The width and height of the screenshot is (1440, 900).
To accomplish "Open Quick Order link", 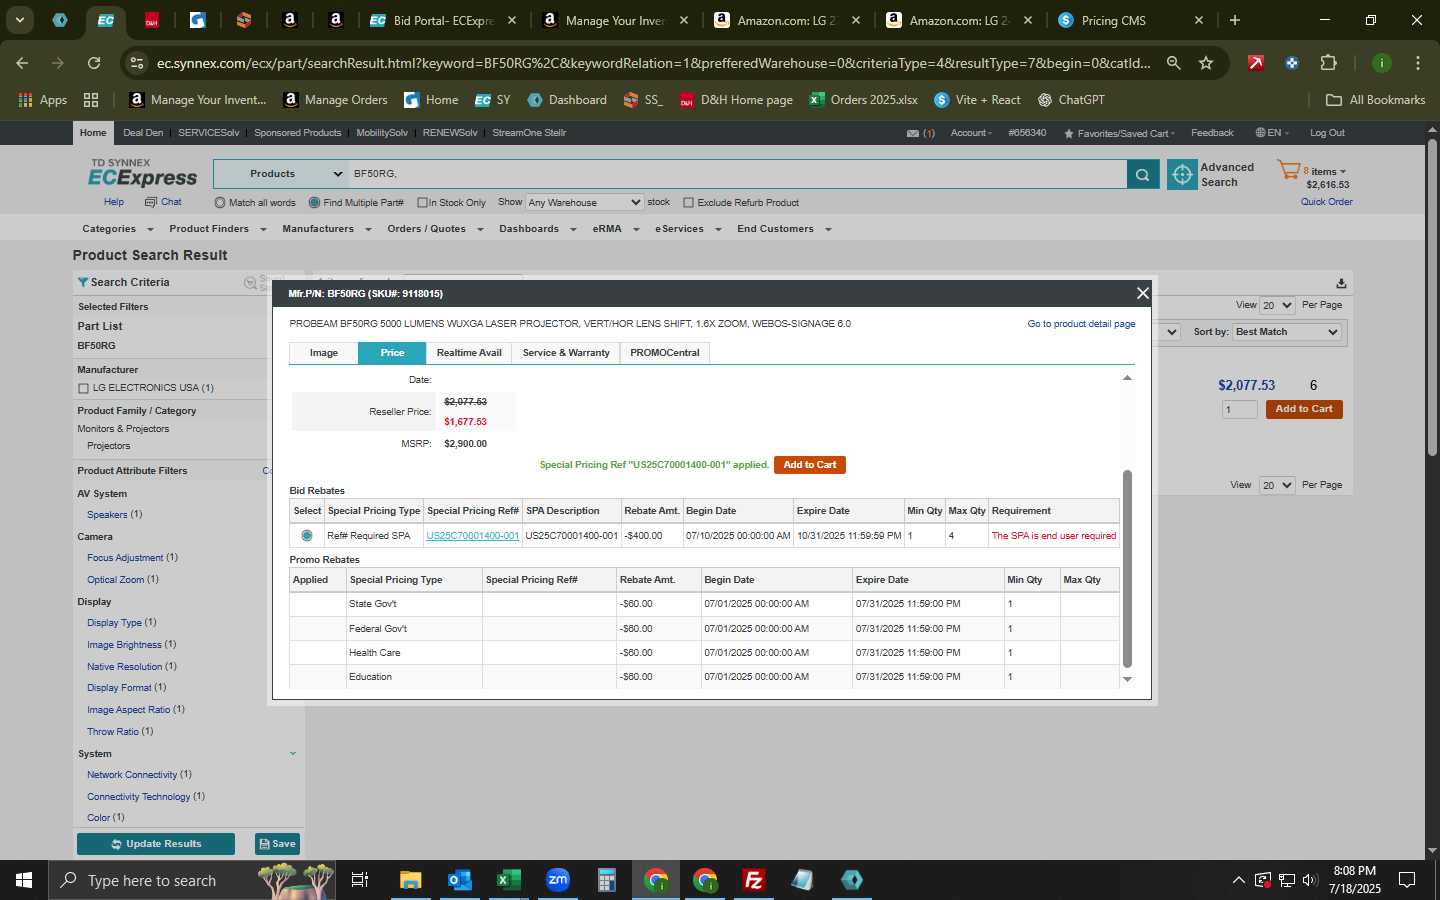I will [1326, 202].
